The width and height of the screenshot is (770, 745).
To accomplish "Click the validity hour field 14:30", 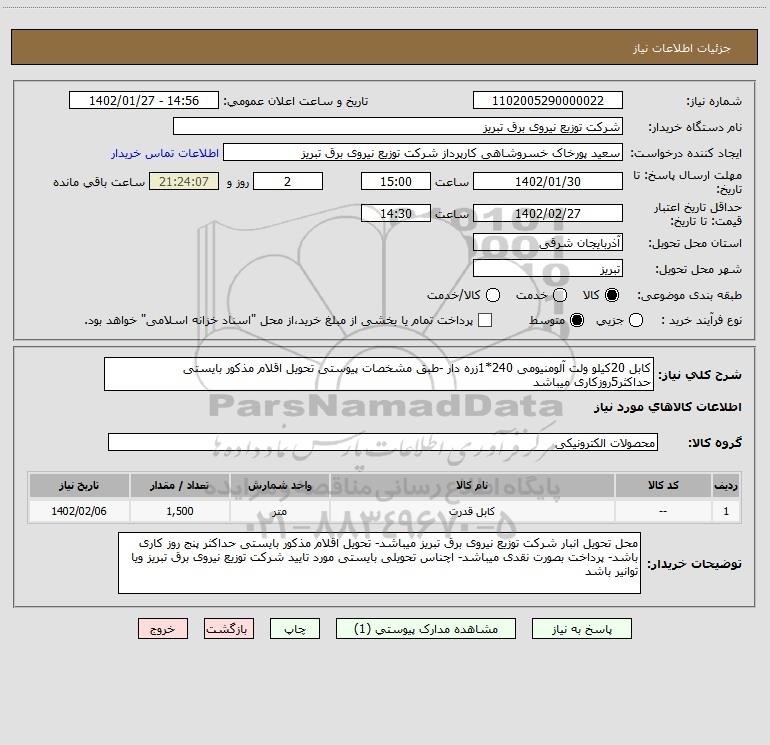I will (x=396, y=213).
